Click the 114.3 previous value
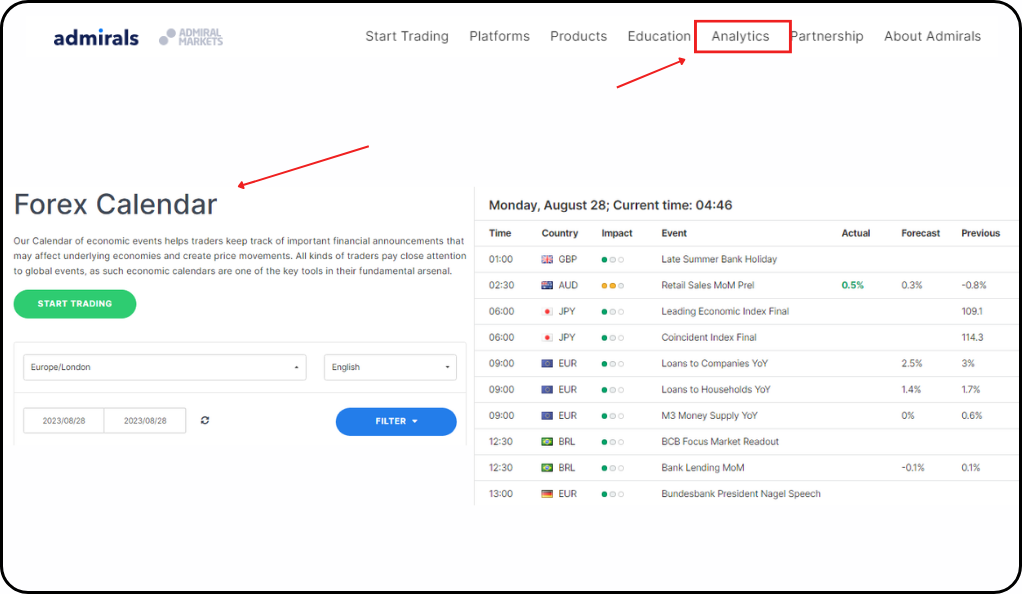The width and height of the screenshot is (1022, 594). (x=972, y=338)
